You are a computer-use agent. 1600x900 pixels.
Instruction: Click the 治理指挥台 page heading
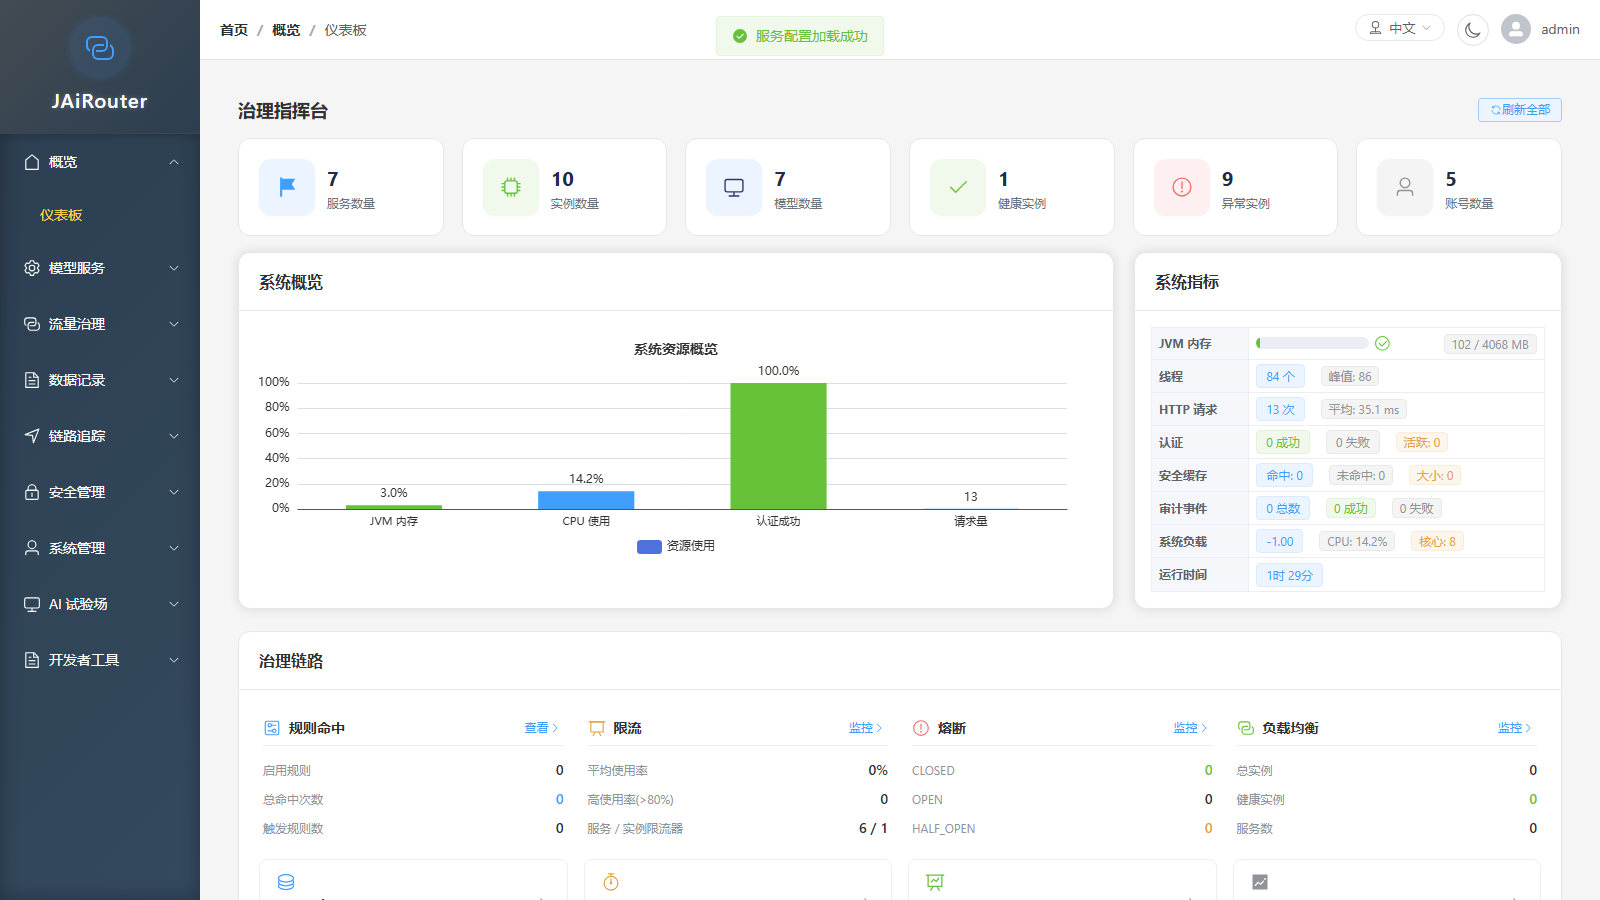[x=283, y=111]
